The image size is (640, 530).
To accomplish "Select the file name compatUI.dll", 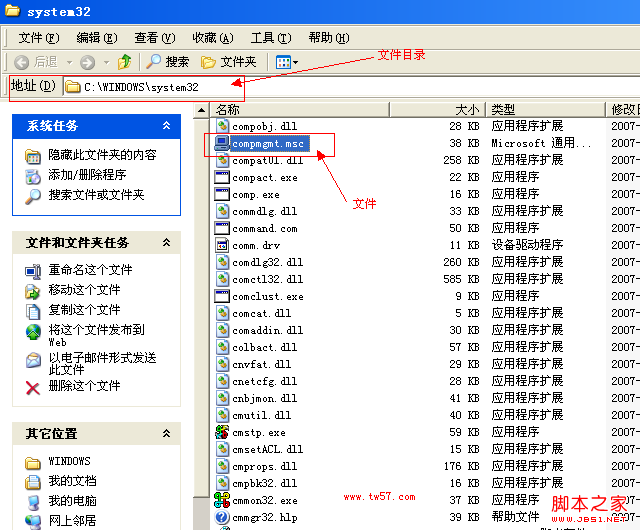I will (268, 160).
